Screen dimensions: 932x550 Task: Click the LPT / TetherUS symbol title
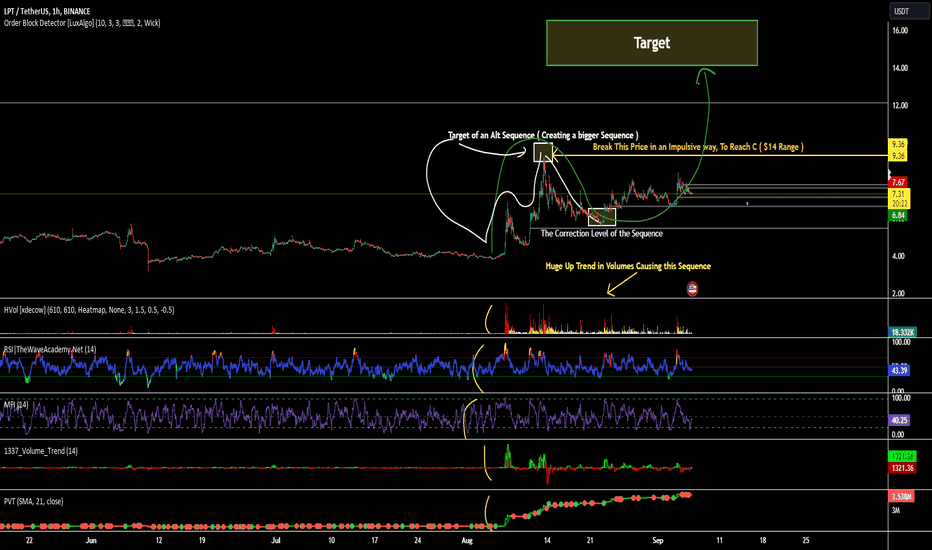click(47, 11)
